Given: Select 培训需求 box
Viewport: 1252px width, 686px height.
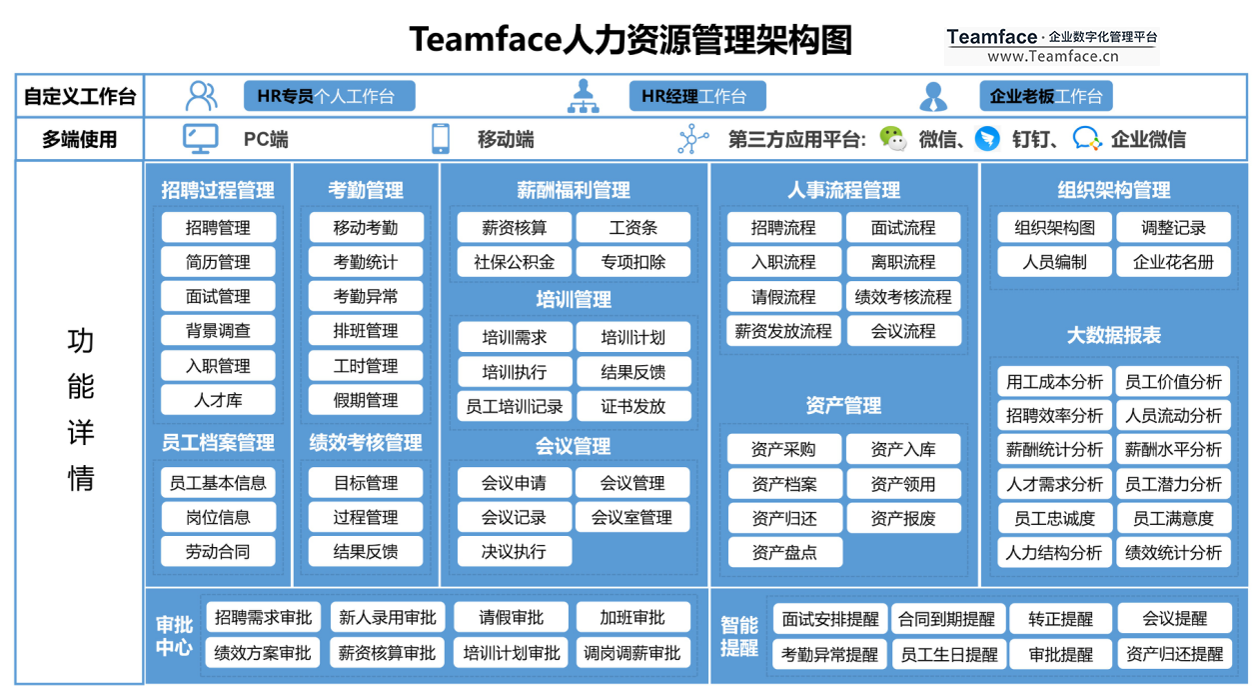Looking at the screenshot, I should 514,337.
